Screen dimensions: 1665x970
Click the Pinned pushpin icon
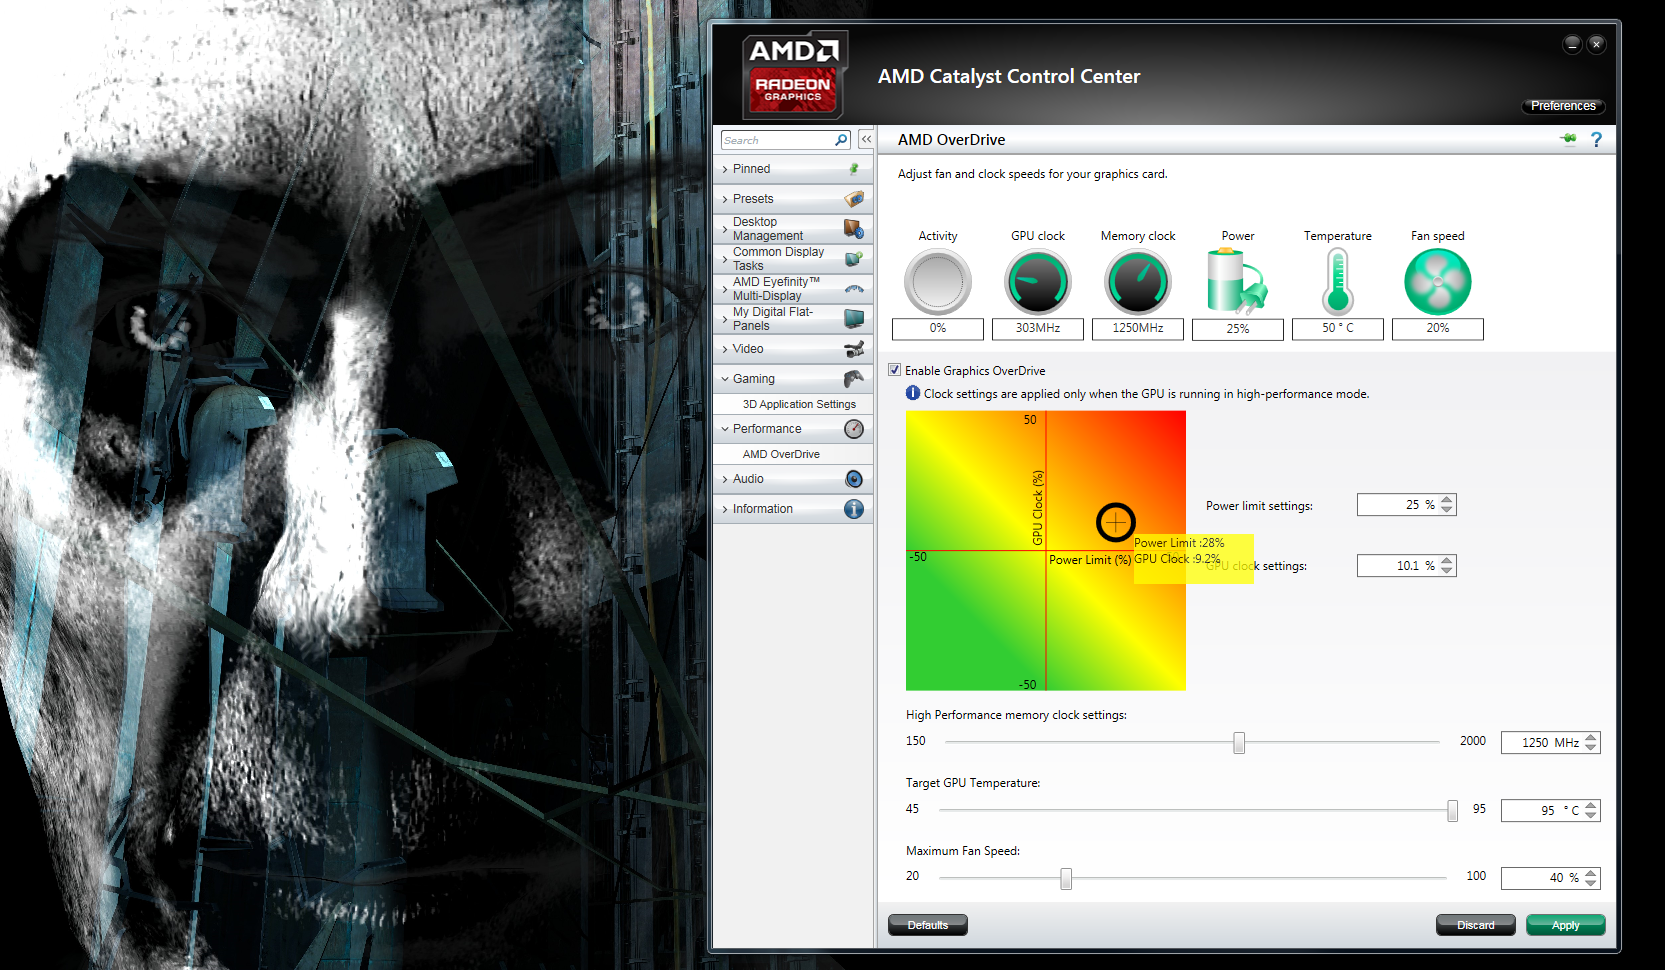pyautogui.click(x=854, y=169)
